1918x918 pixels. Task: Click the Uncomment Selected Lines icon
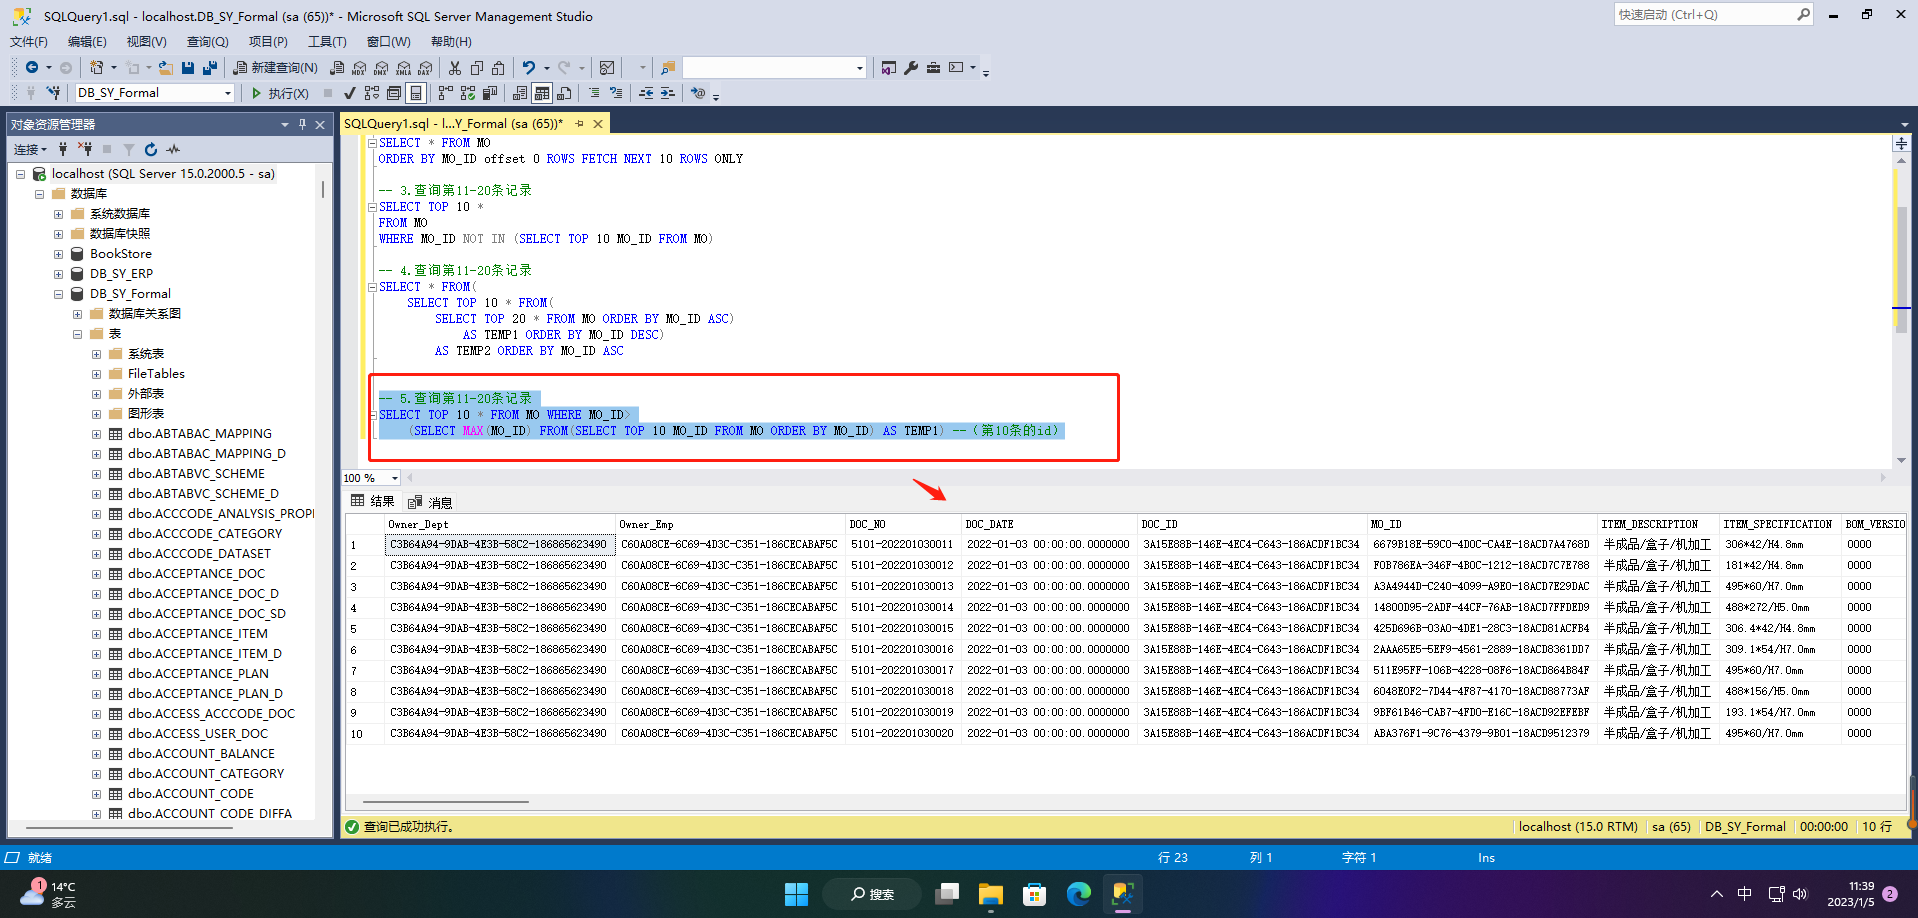pos(616,93)
